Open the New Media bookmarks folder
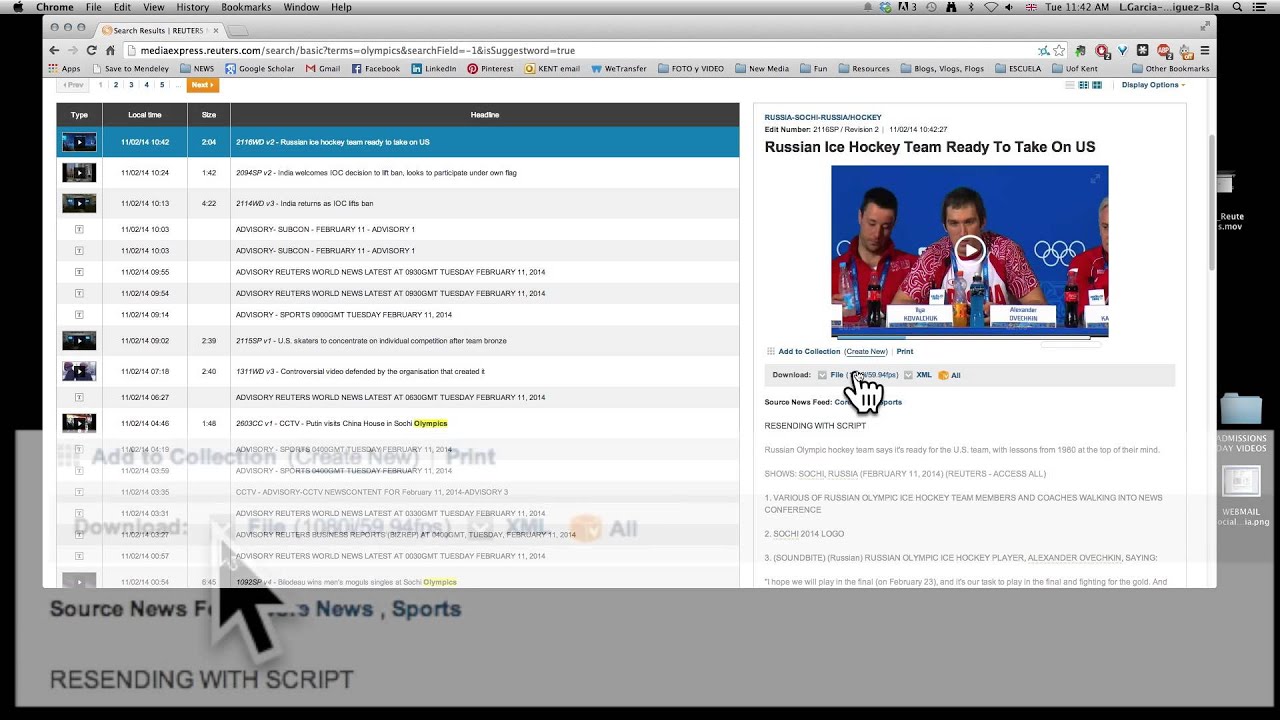 pyautogui.click(x=762, y=69)
